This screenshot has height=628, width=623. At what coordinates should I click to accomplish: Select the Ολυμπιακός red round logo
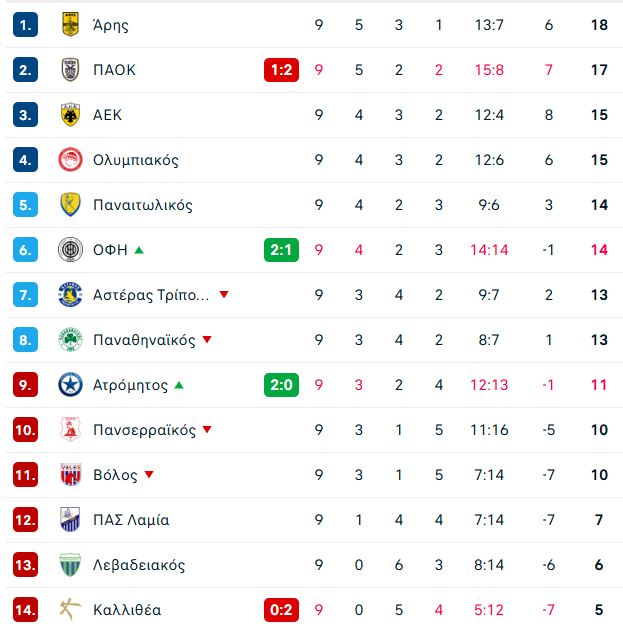coord(70,160)
